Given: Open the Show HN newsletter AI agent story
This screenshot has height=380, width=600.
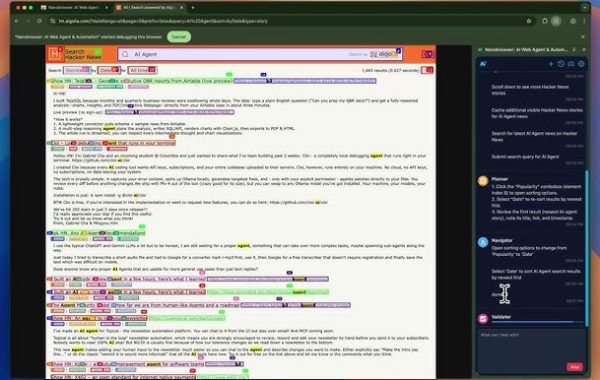Looking at the screenshot, I should click(98, 318).
